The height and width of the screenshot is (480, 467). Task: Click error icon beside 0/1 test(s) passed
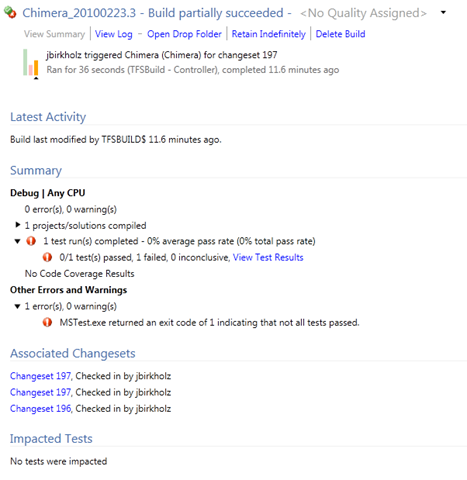tap(47, 257)
